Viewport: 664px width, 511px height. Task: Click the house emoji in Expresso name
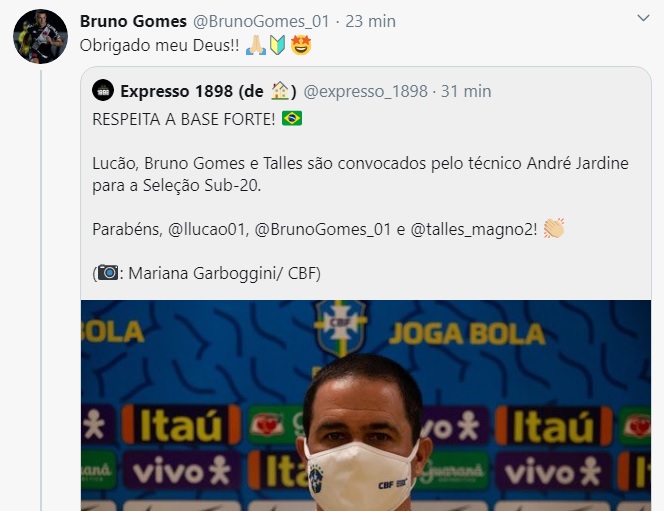(x=280, y=91)
